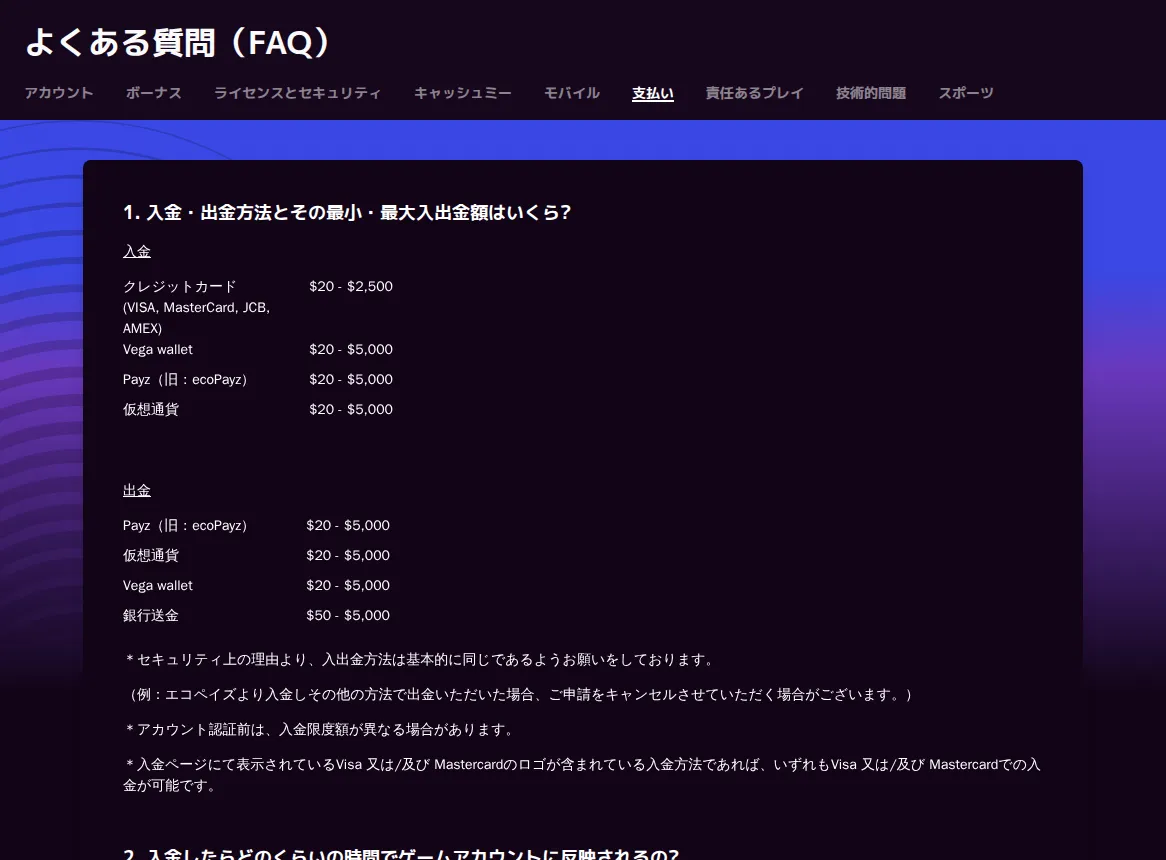Image resolution: width=1166 pixels, height=860 pixels.
Task: Click the $20 - $2,500 credit card limit
Action: pos(351,286)
